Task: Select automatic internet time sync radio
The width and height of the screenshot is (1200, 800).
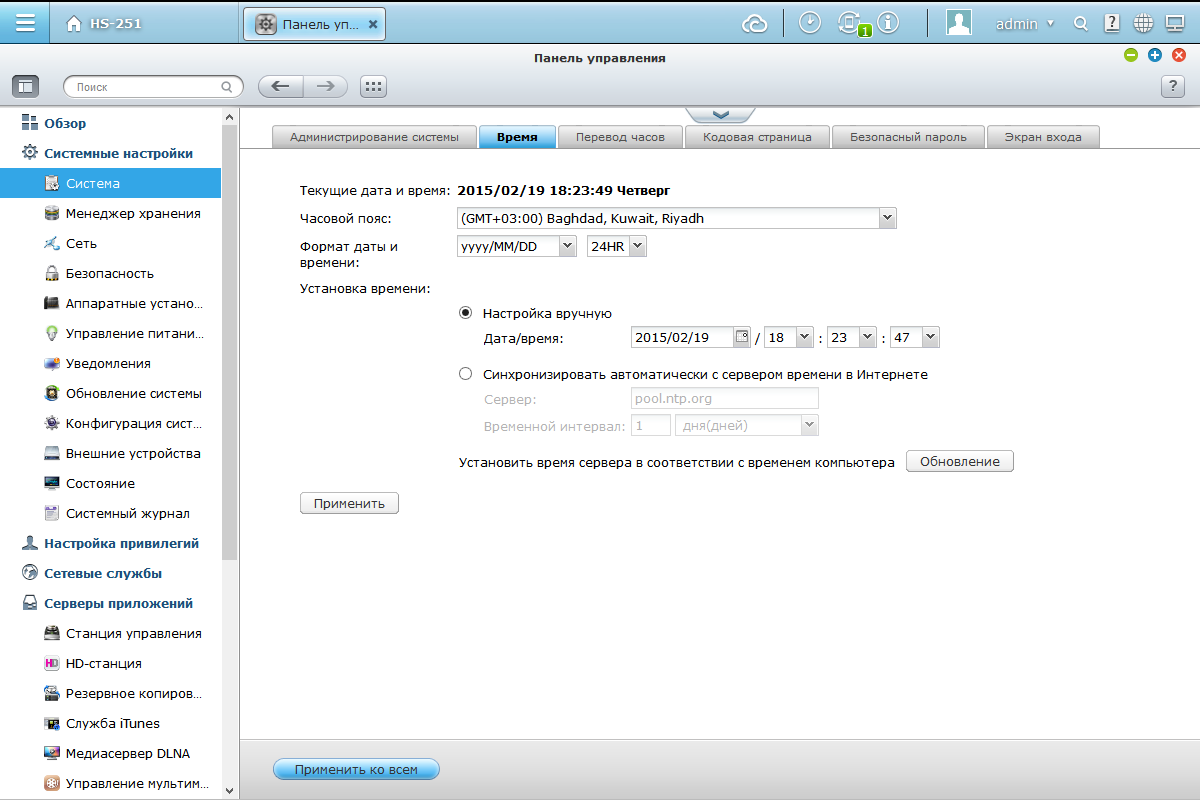Action: coord(465,374)
